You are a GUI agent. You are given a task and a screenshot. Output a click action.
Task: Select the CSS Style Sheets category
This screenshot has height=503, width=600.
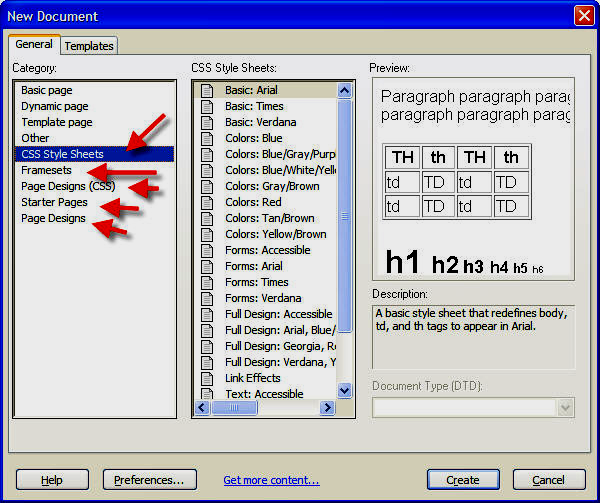(95, 154)
